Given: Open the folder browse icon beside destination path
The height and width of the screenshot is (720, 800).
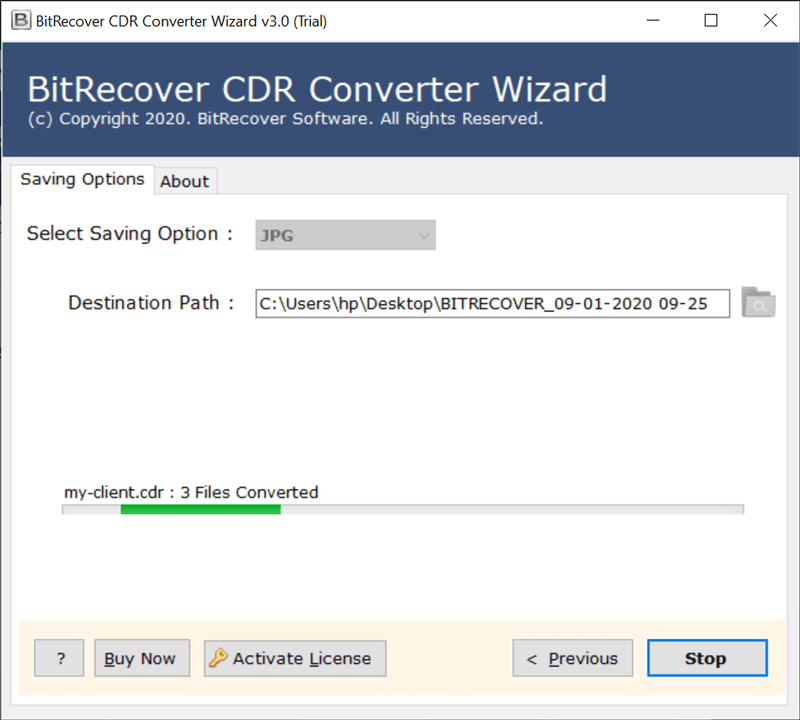Looking at the screenshot, I should click(758, 303).
